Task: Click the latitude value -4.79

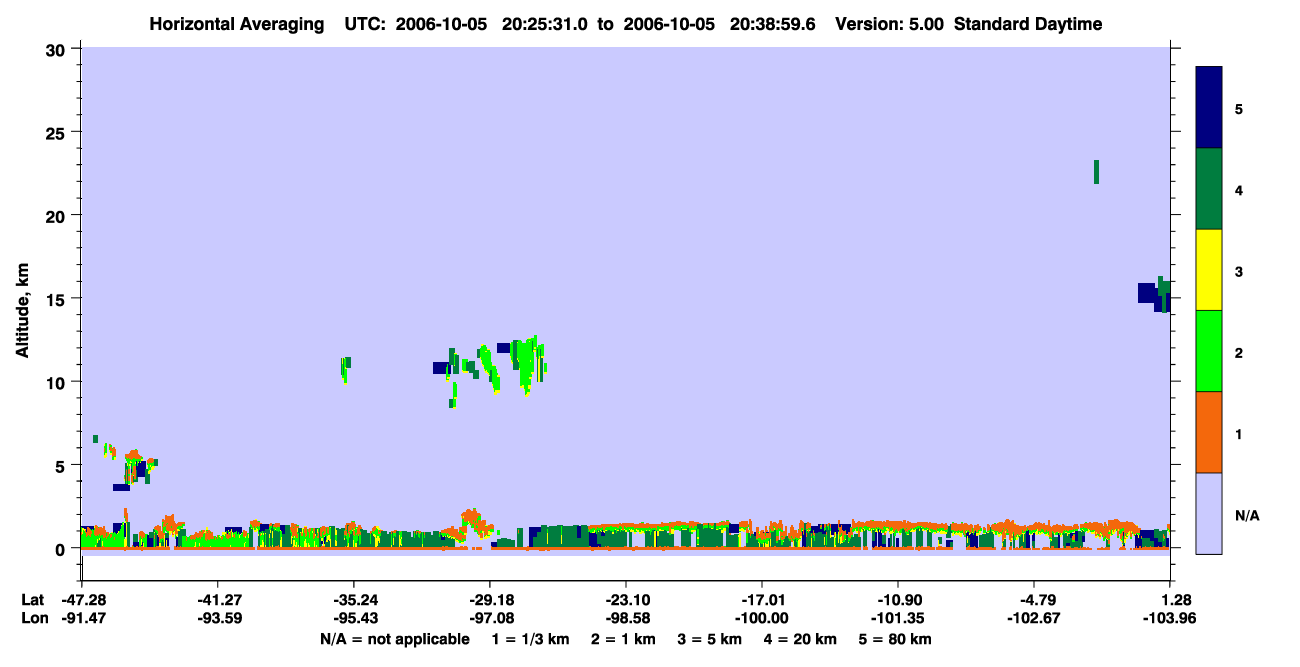Action: pyautogui.click(x=1034, y=600)
